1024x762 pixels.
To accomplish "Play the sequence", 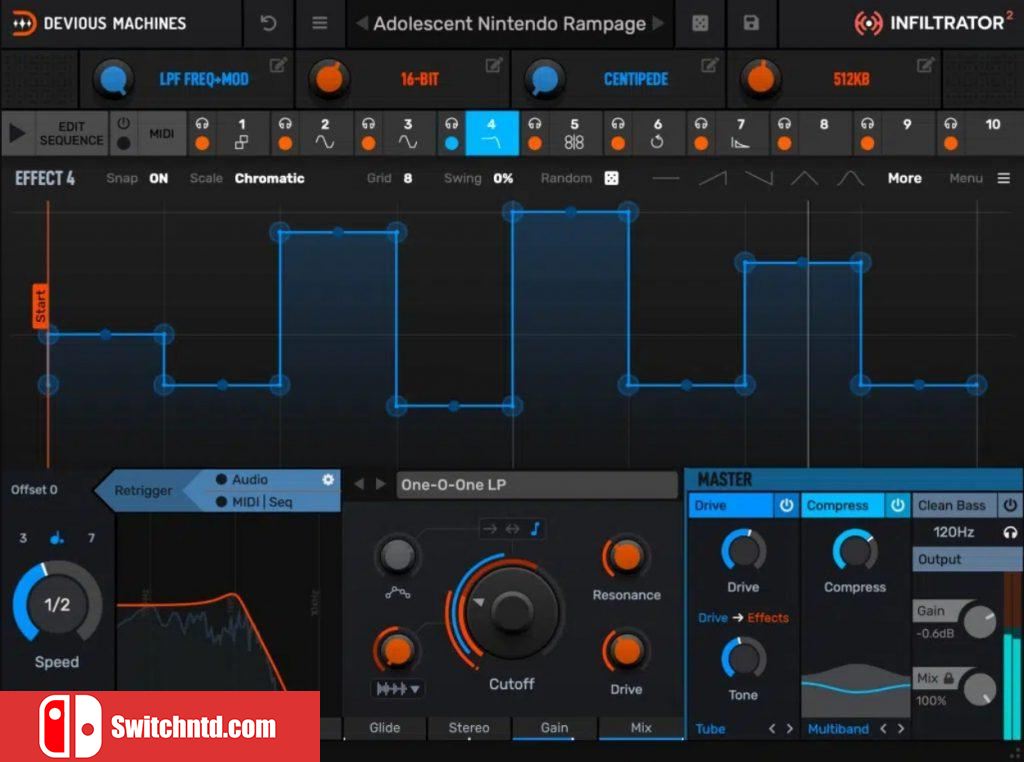I will [18, 133].
